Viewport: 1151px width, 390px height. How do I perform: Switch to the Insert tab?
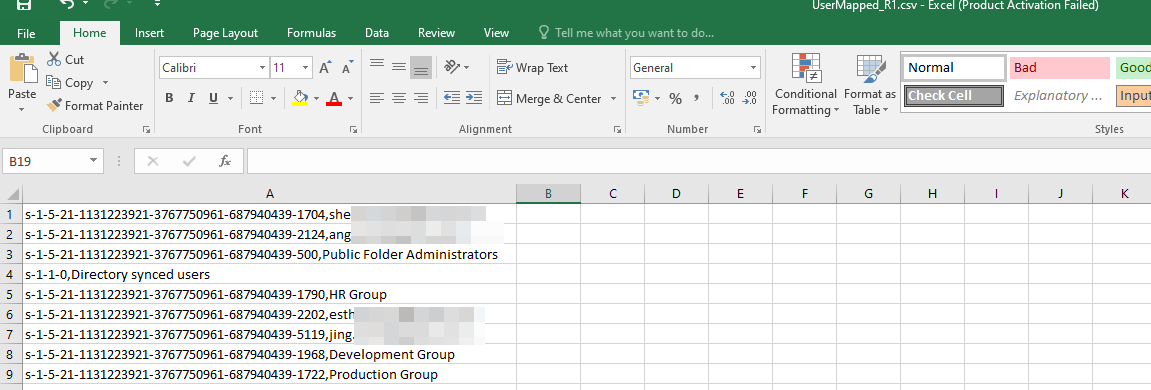(x=150, y=33)
